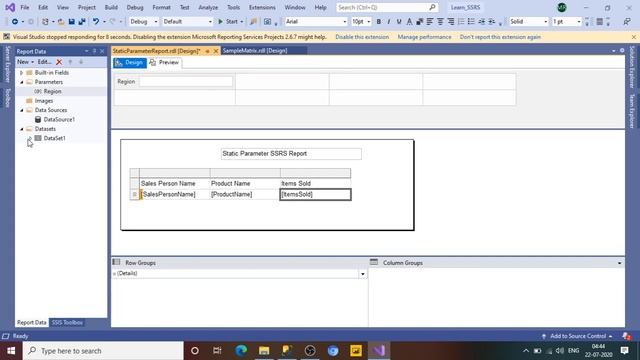The width and height of the screenshot is (640, 360).
Task: Open the New dropdown in Report Data
Action: [x=25, y=62]
